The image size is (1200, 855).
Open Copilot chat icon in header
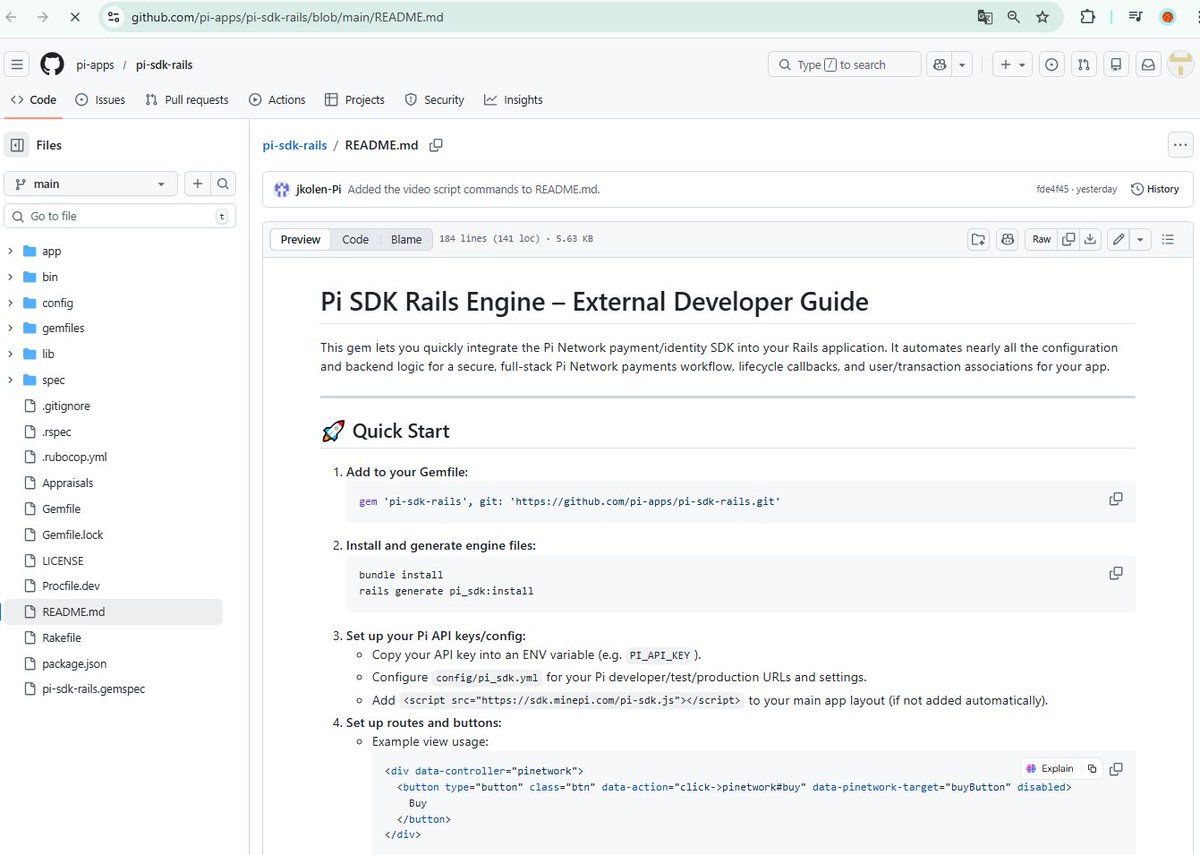[x=939, y=65]
